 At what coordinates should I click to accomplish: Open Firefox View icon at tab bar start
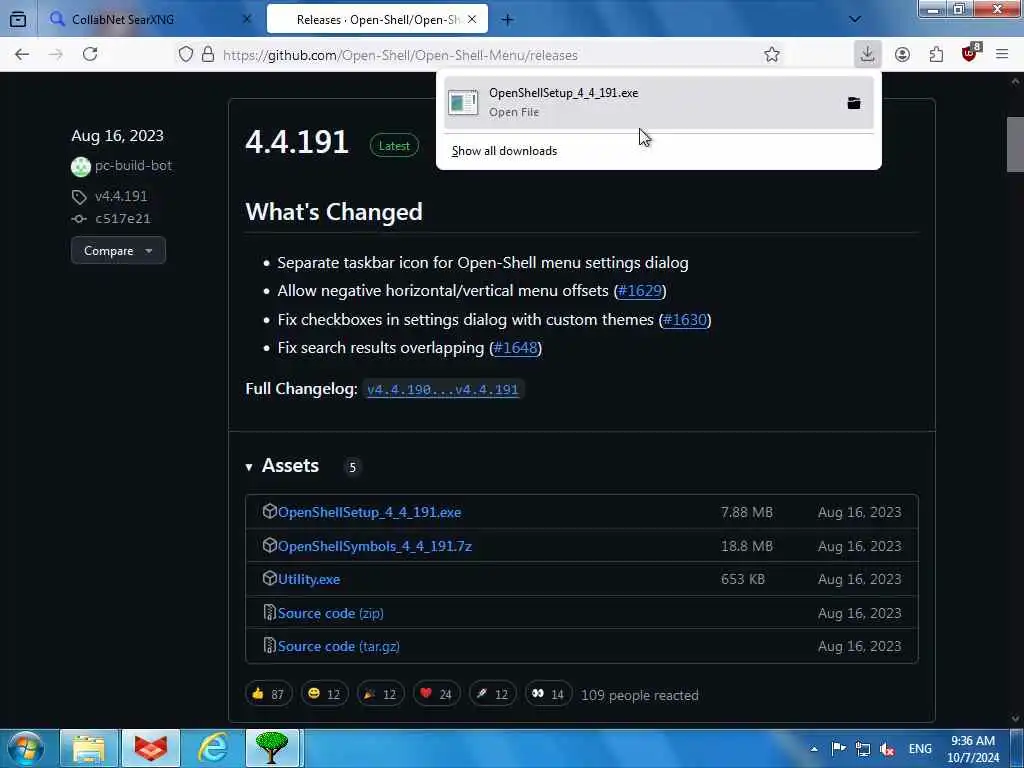click(x=18, y=19)
